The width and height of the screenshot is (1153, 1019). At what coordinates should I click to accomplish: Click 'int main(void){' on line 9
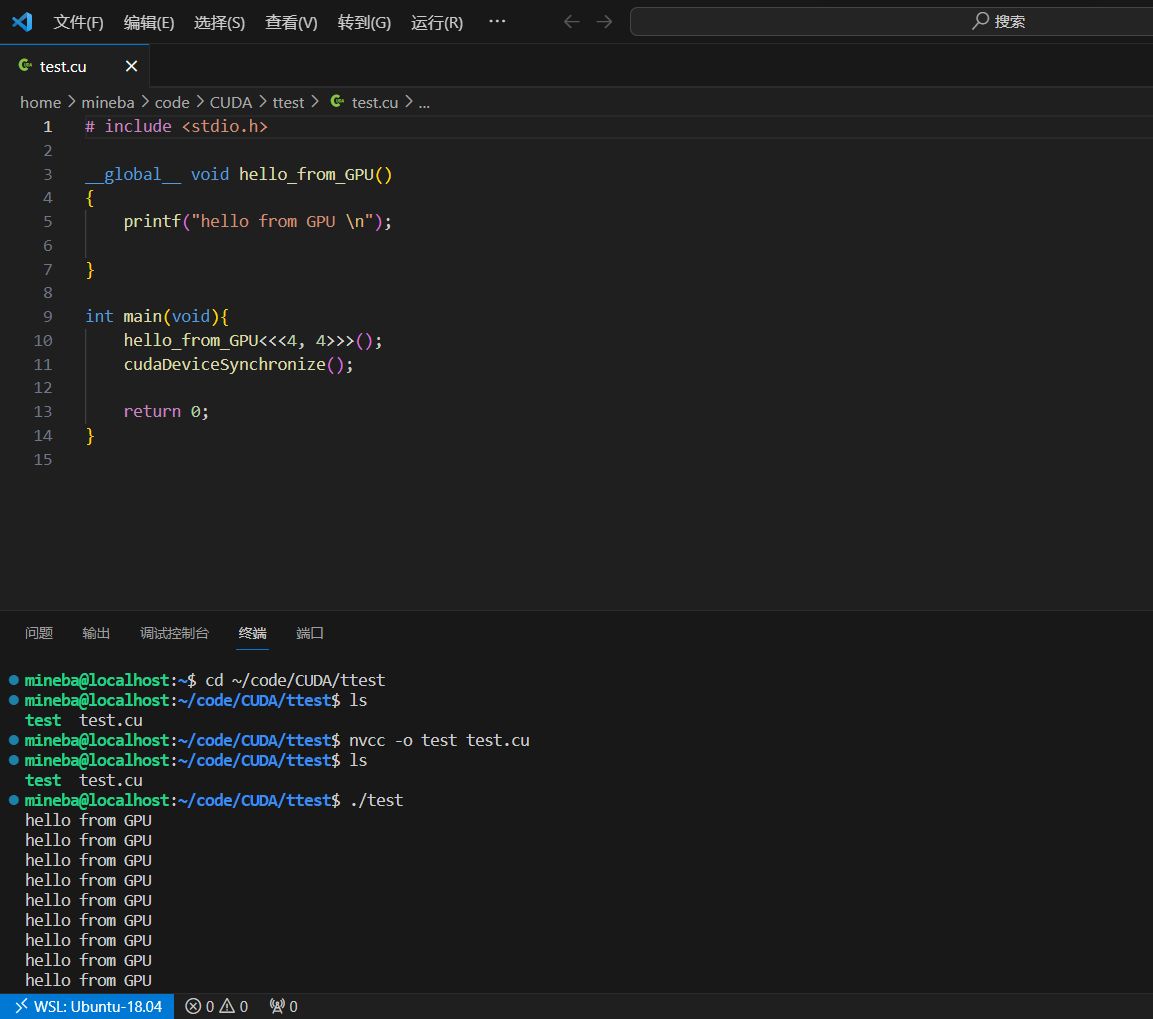point(157,316)
